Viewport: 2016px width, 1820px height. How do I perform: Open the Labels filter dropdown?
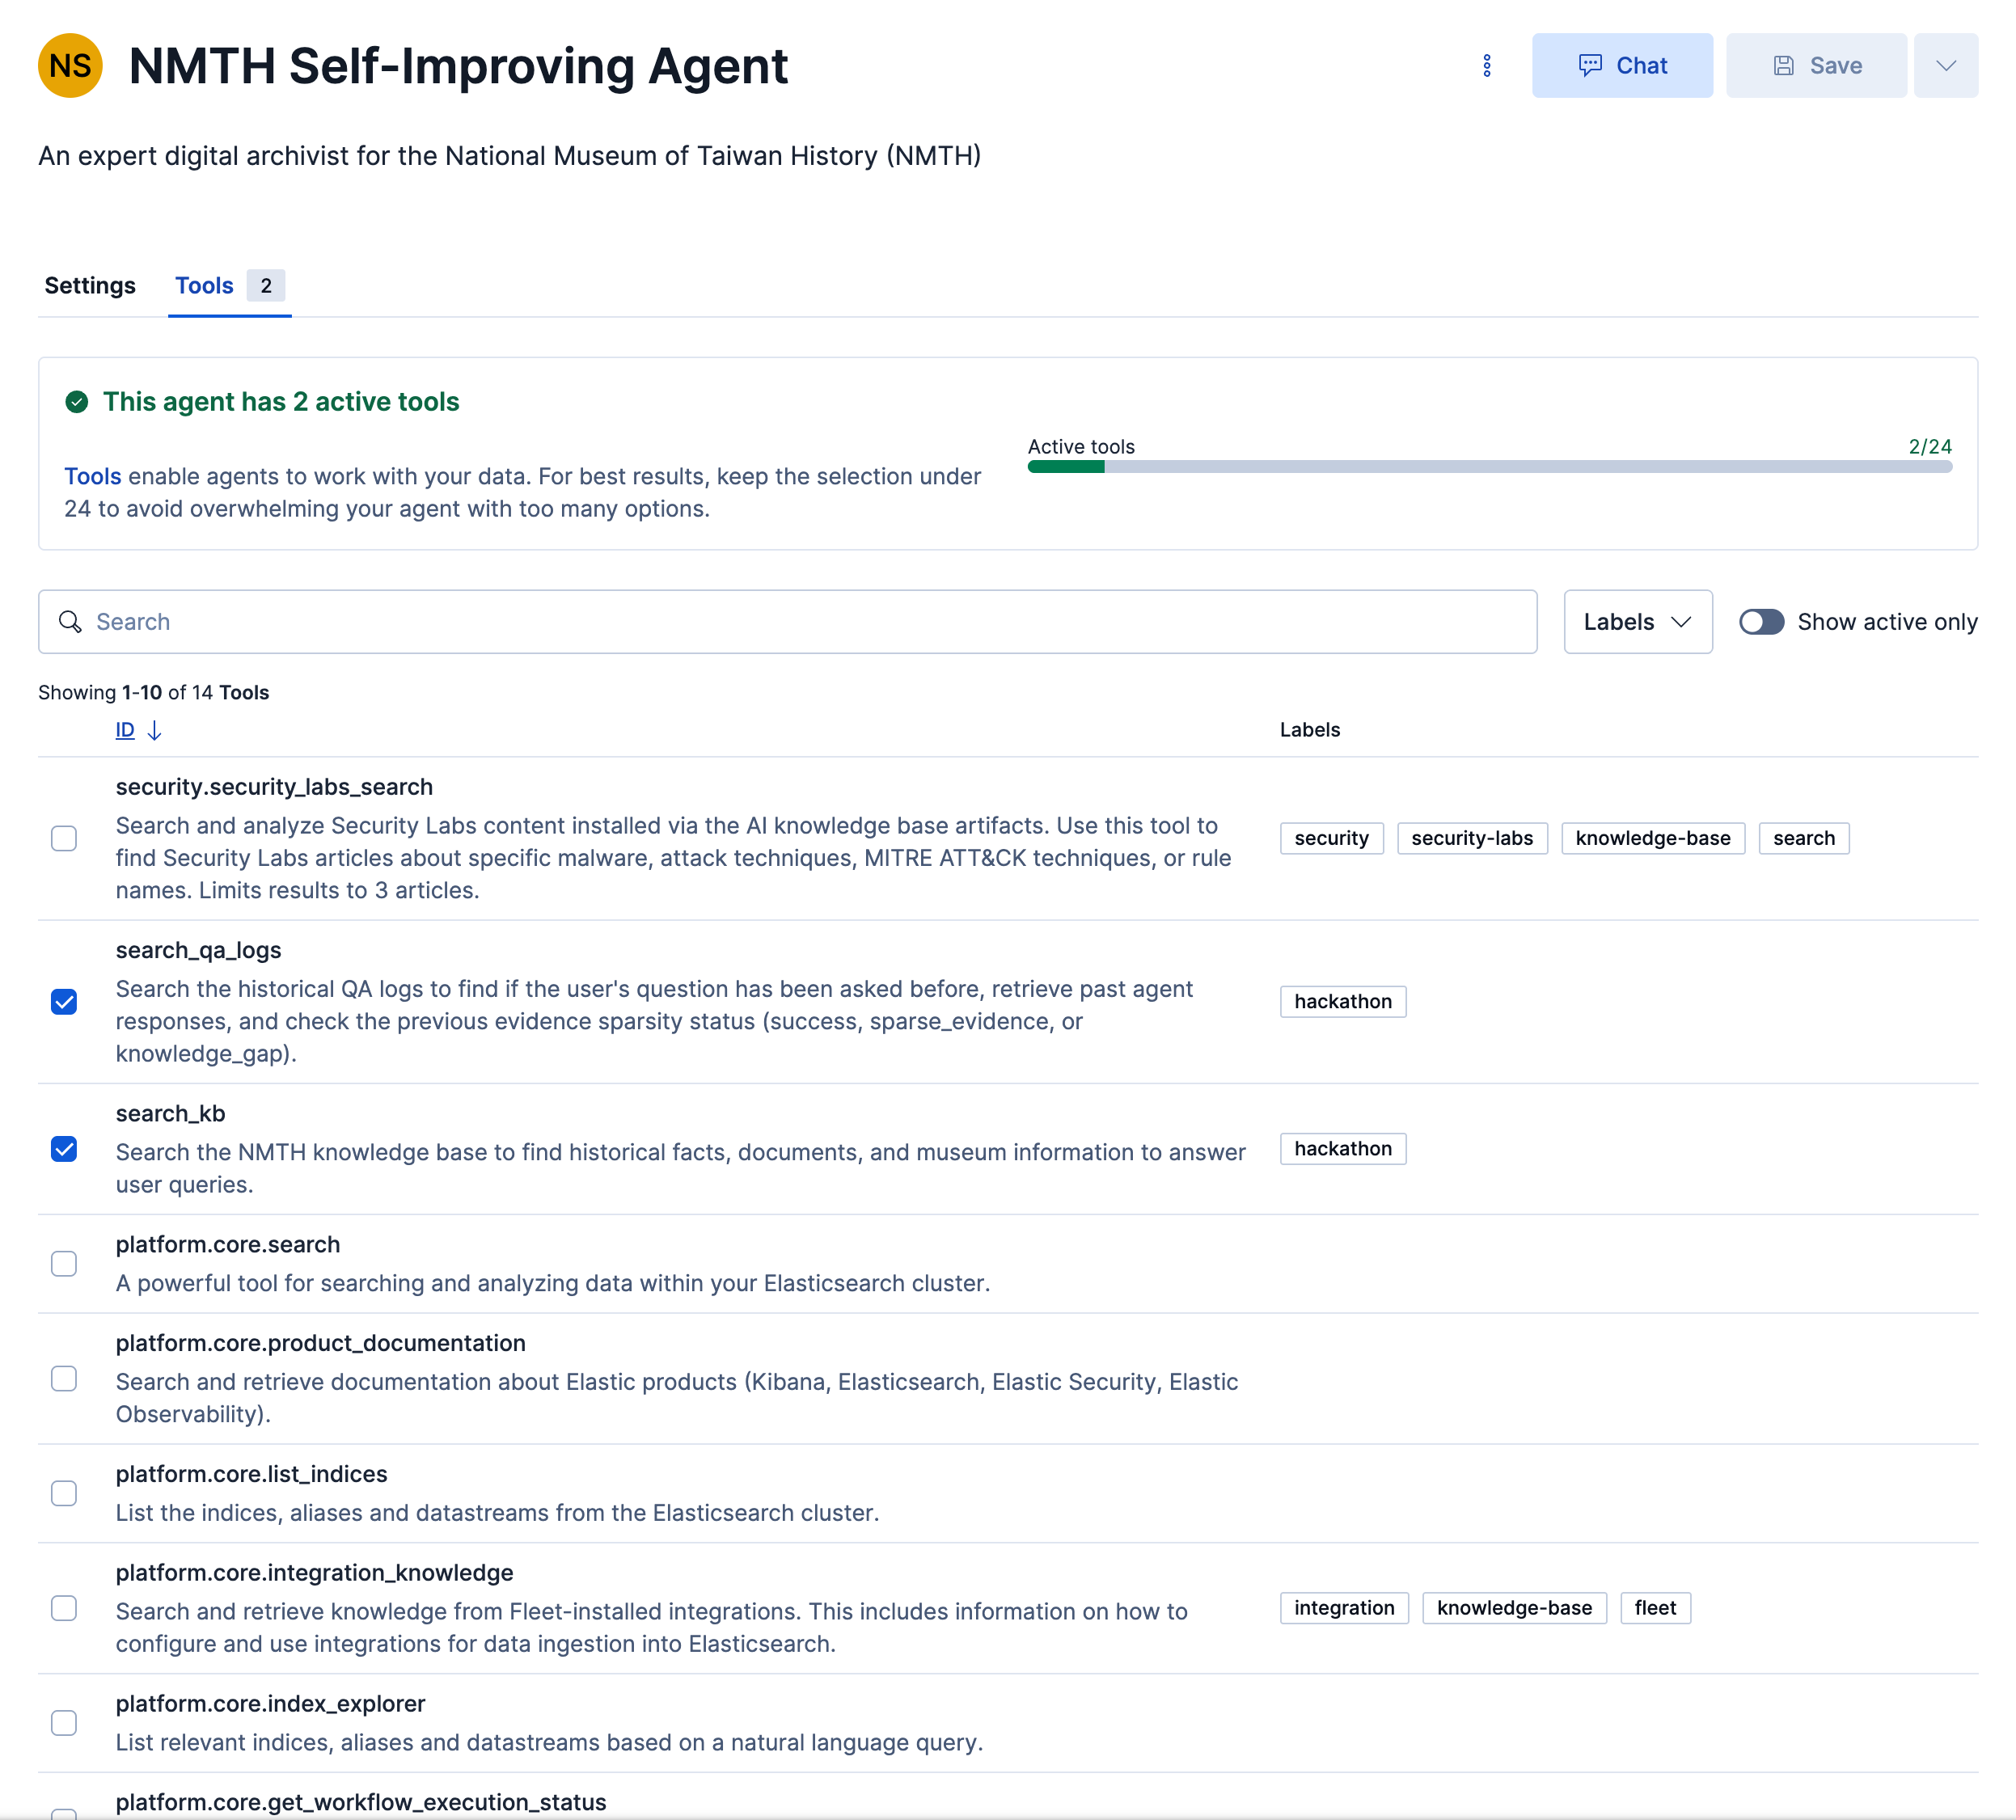click(1637, 622)
